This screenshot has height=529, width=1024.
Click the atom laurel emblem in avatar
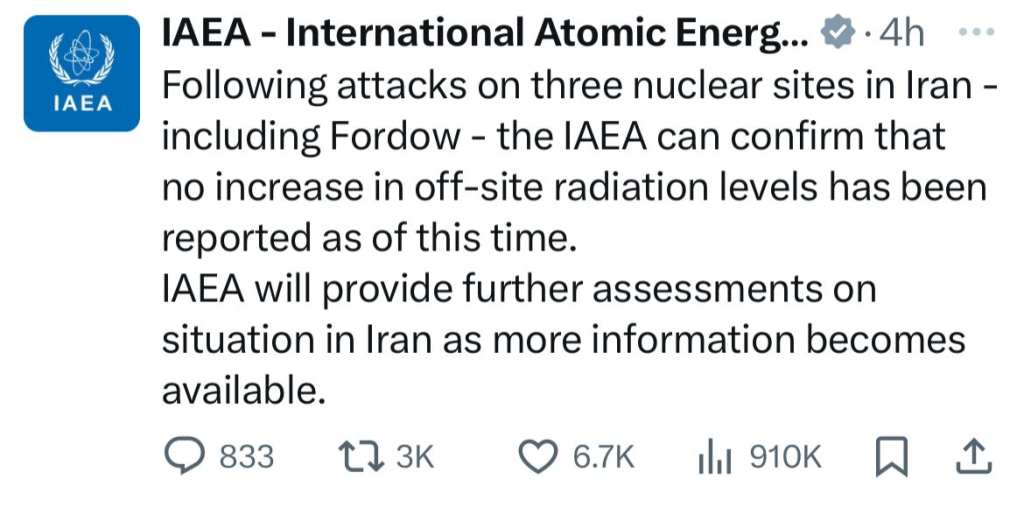(x=82, y=58)
